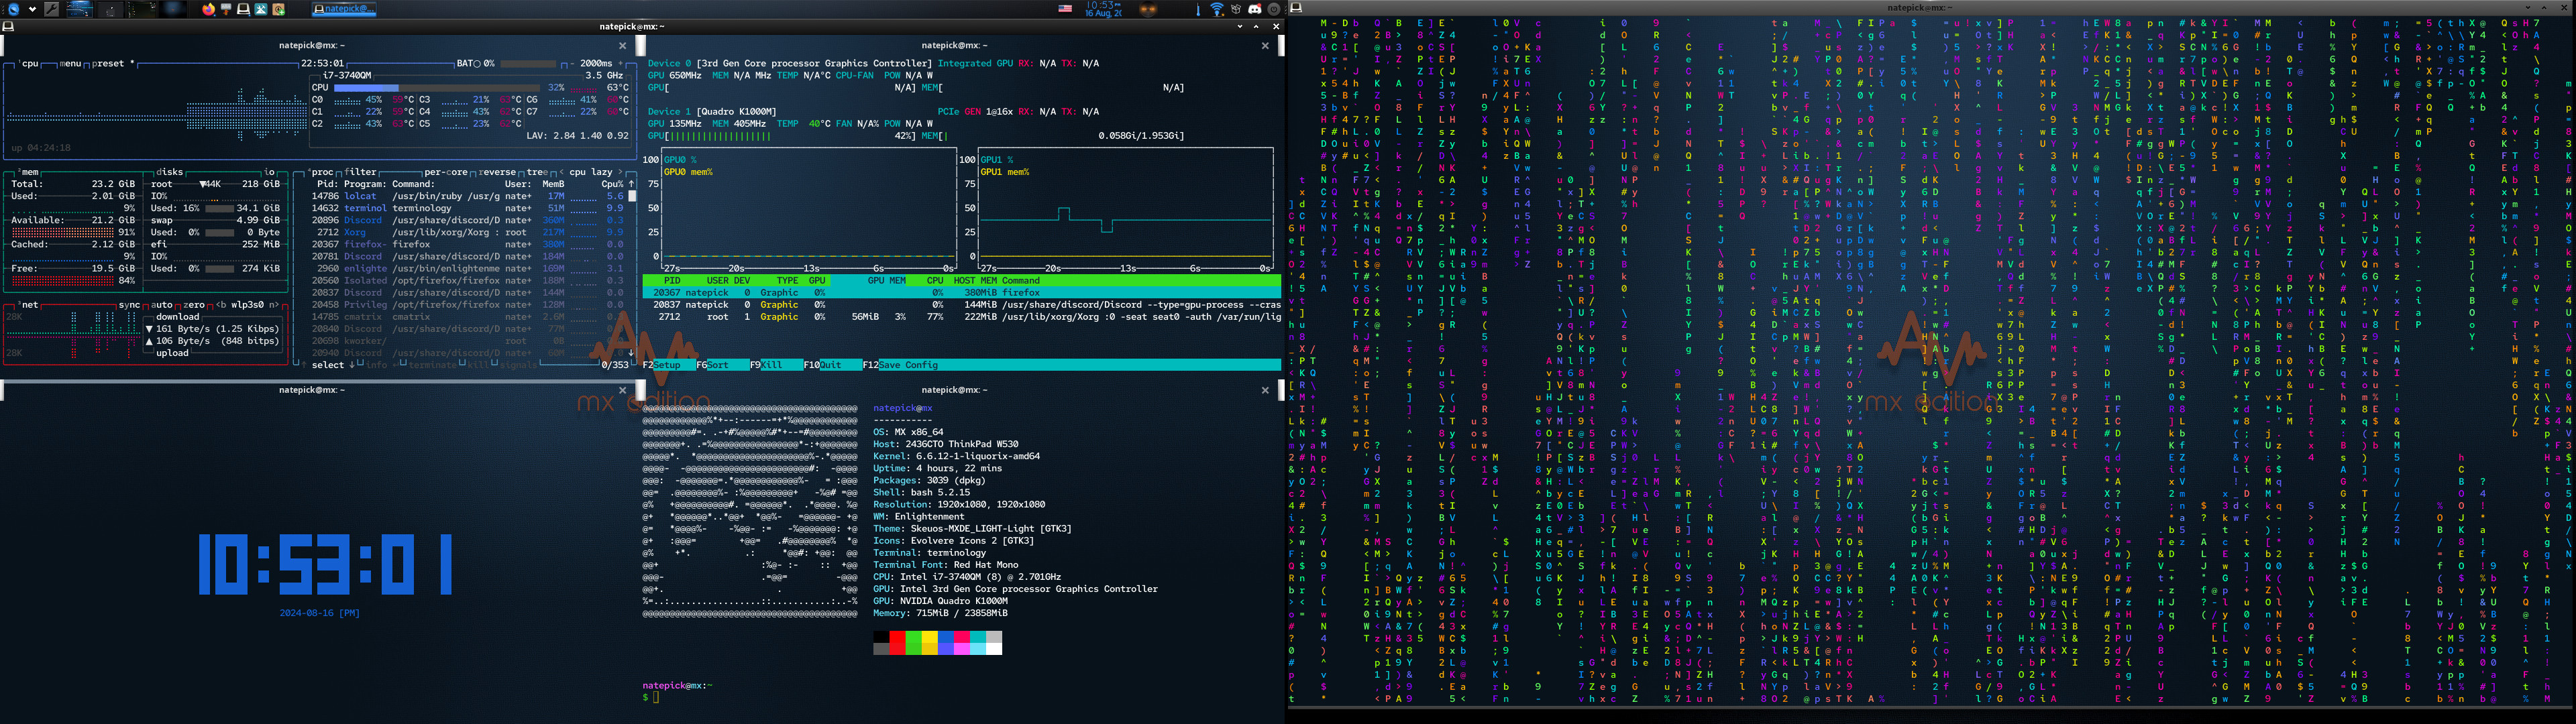Viewport: 2576px width, 724px height.
Task: Select the Xorg row in nvtop process list
Action: click(x=962, y=317)
